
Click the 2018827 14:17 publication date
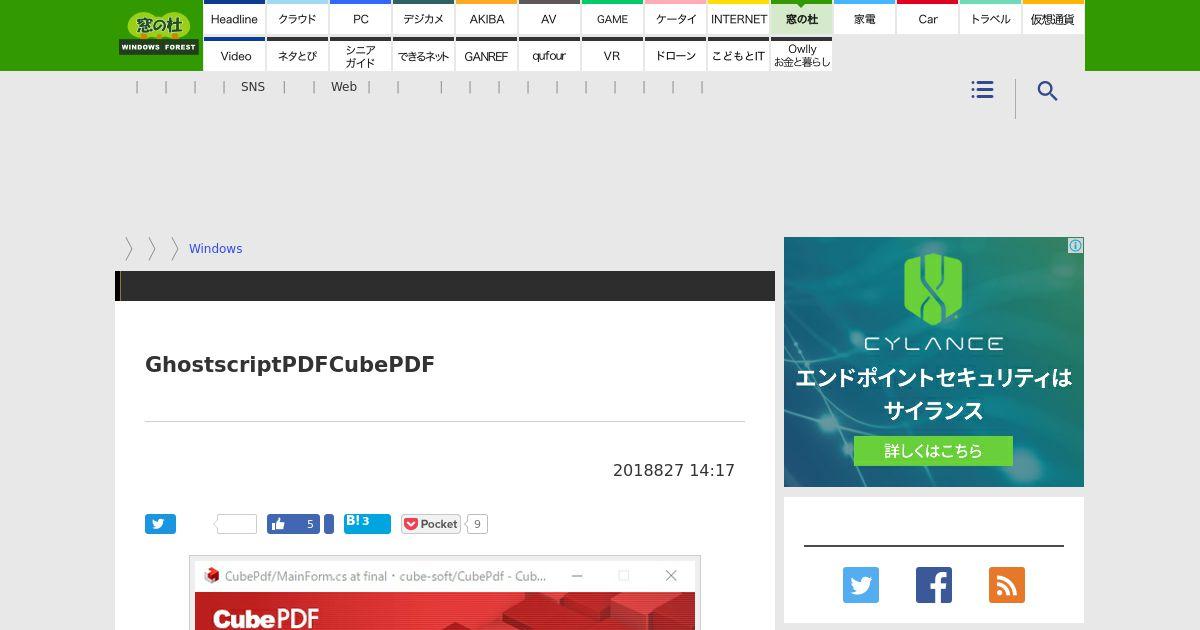pyautogui.click(x=674, y=470)
